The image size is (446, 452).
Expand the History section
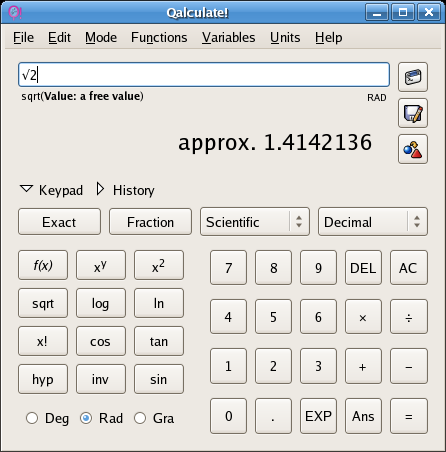[x=125, y=190]
